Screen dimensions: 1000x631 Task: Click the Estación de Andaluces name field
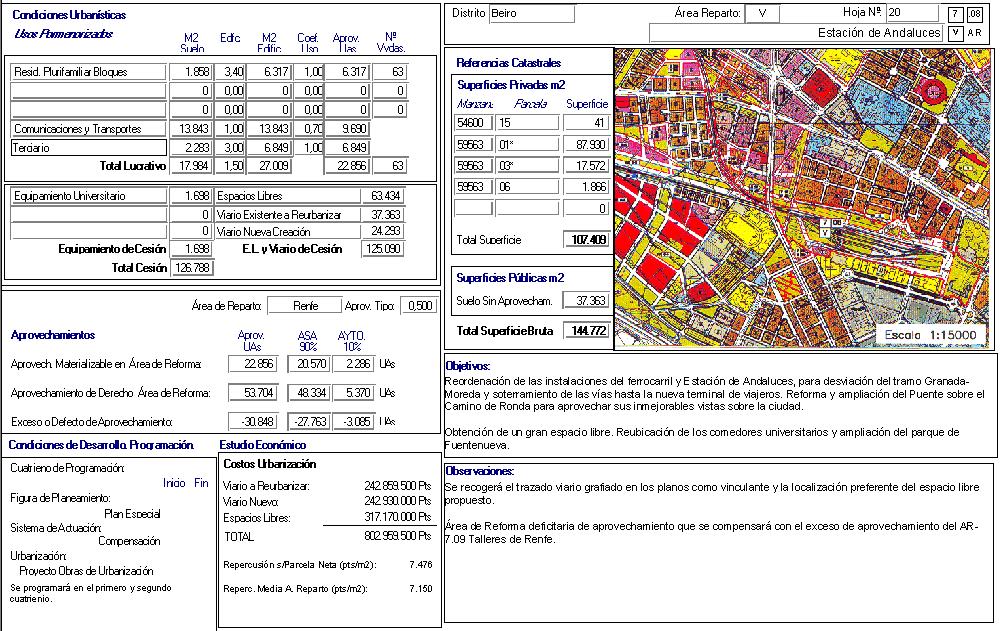(x=796, y=33)
